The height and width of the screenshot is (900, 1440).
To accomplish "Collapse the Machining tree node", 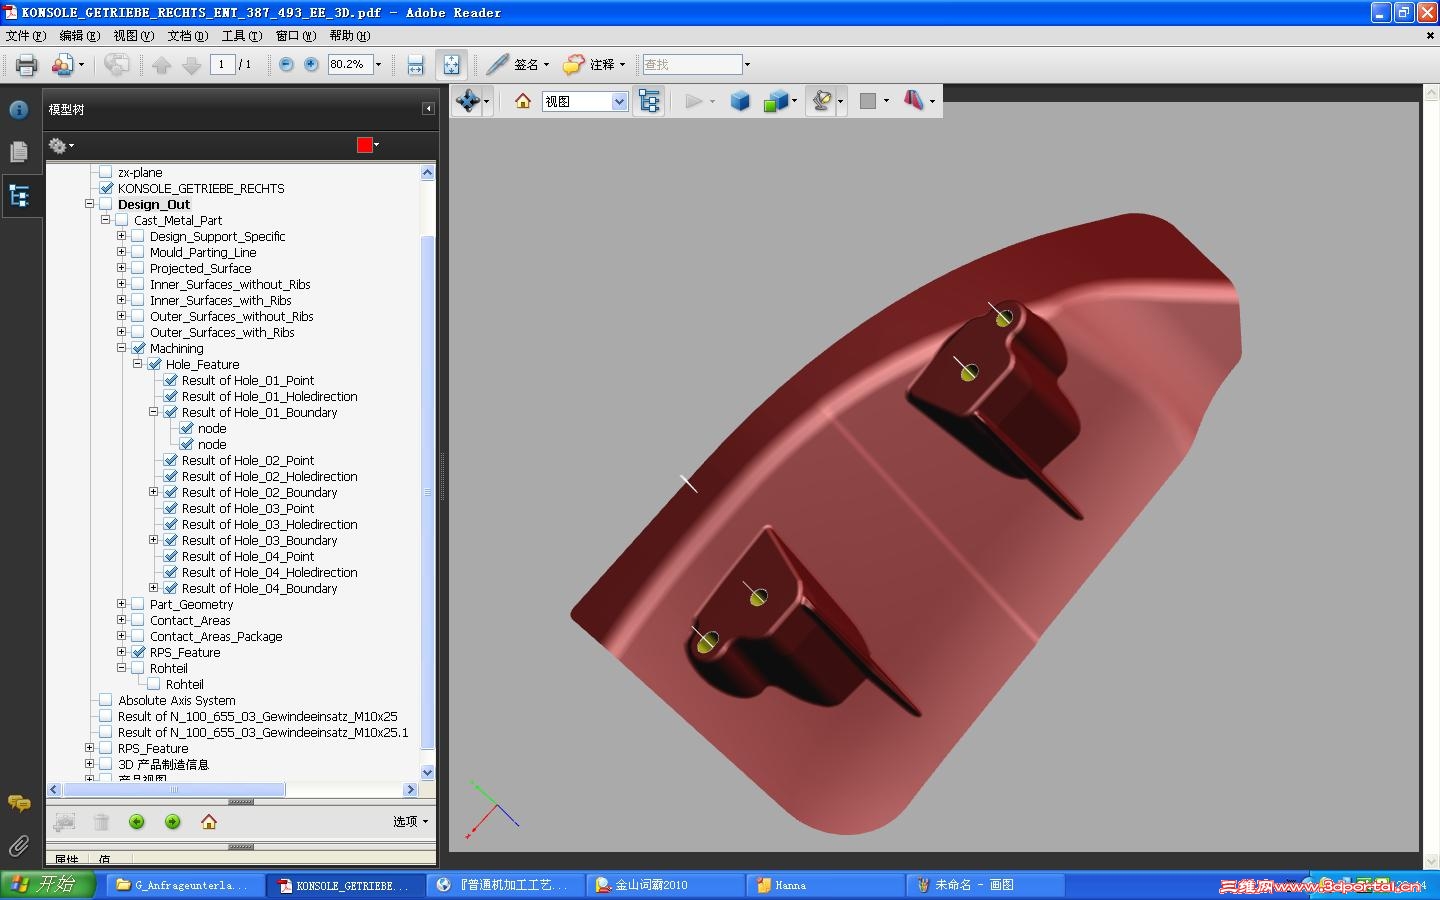I will point(122,348).
